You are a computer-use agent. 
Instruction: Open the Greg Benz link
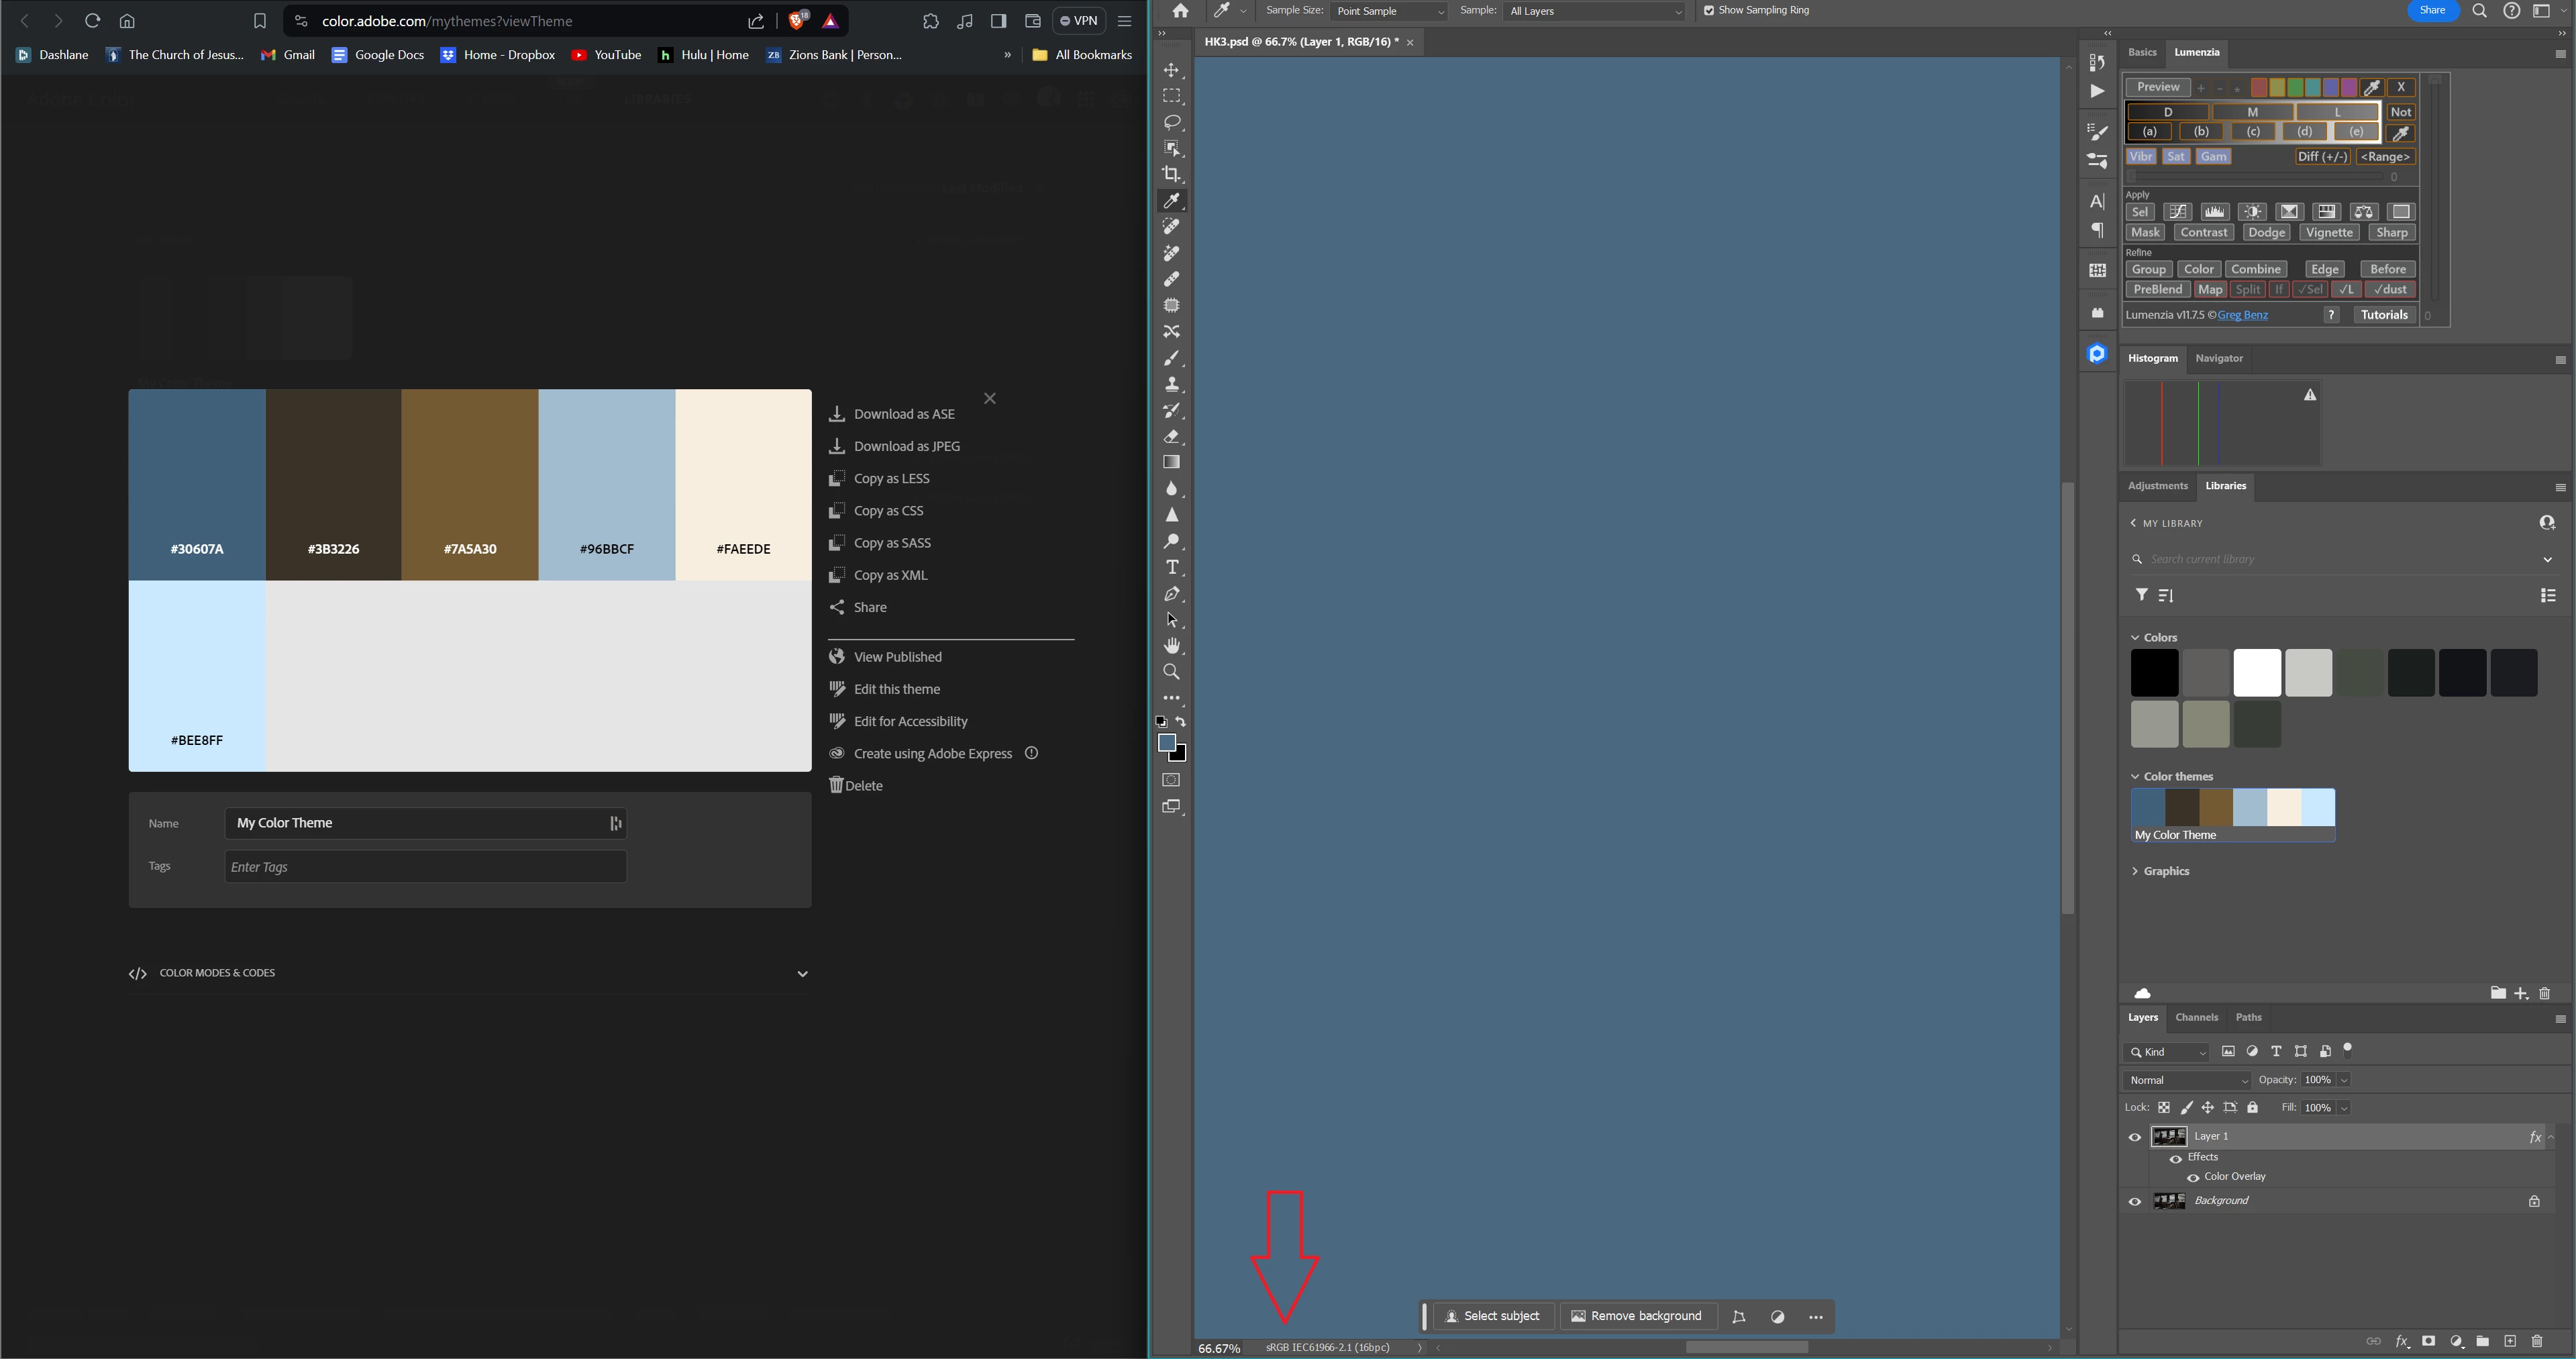[2242, 315]
